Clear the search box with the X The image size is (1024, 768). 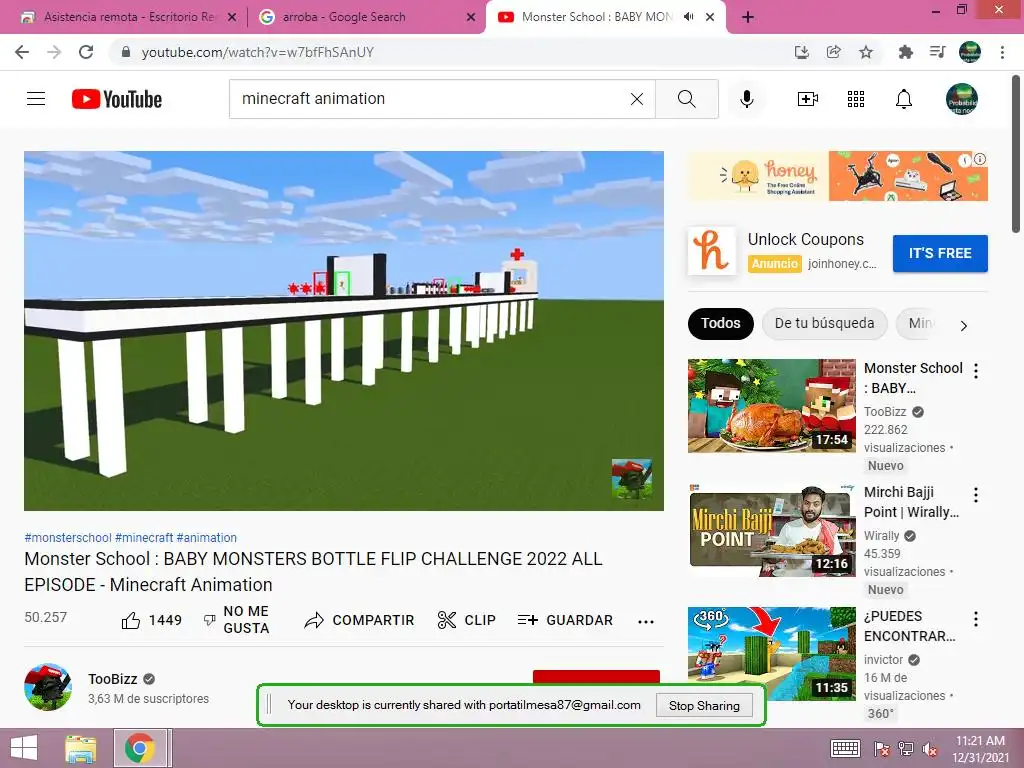click(637, 99)
